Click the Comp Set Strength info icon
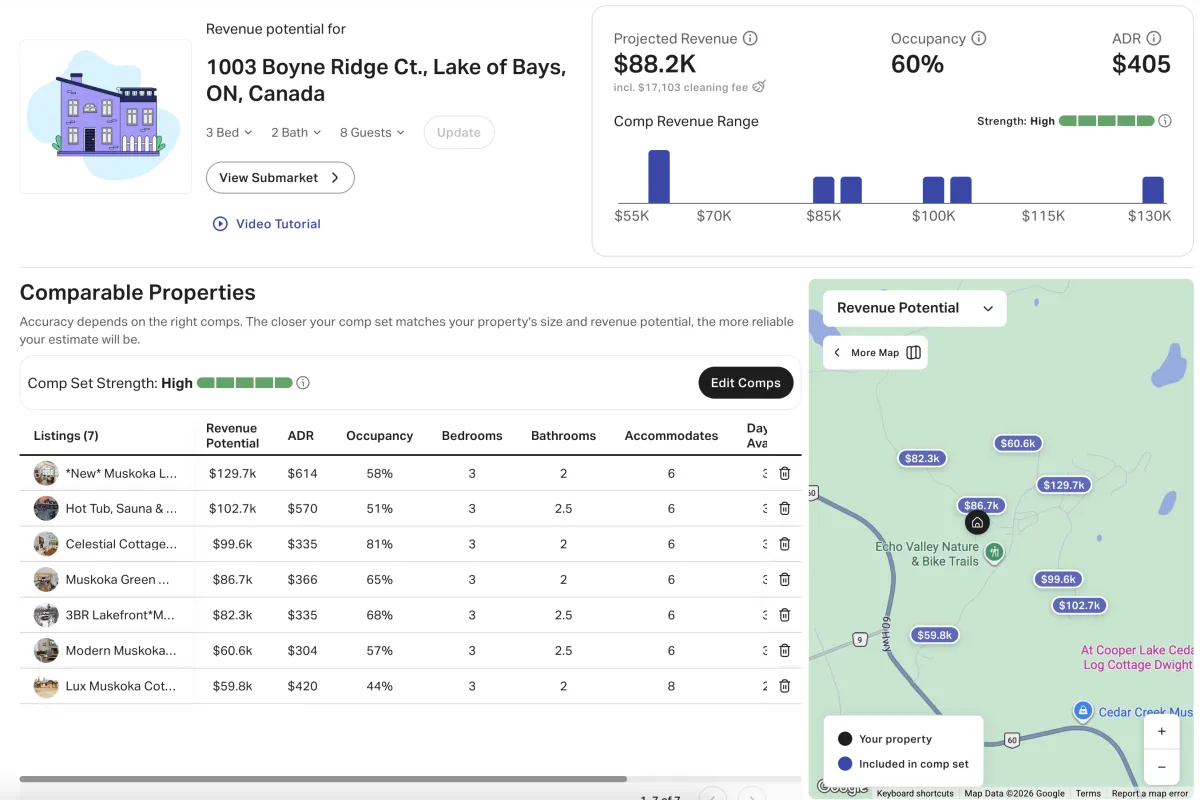Image resolution: width=1200 pixels, height=800 pixels. 303,383
